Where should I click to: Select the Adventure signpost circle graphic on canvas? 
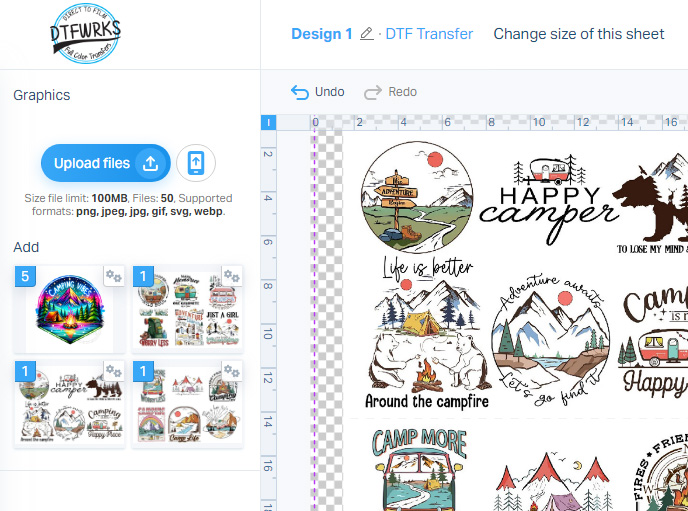417,197
